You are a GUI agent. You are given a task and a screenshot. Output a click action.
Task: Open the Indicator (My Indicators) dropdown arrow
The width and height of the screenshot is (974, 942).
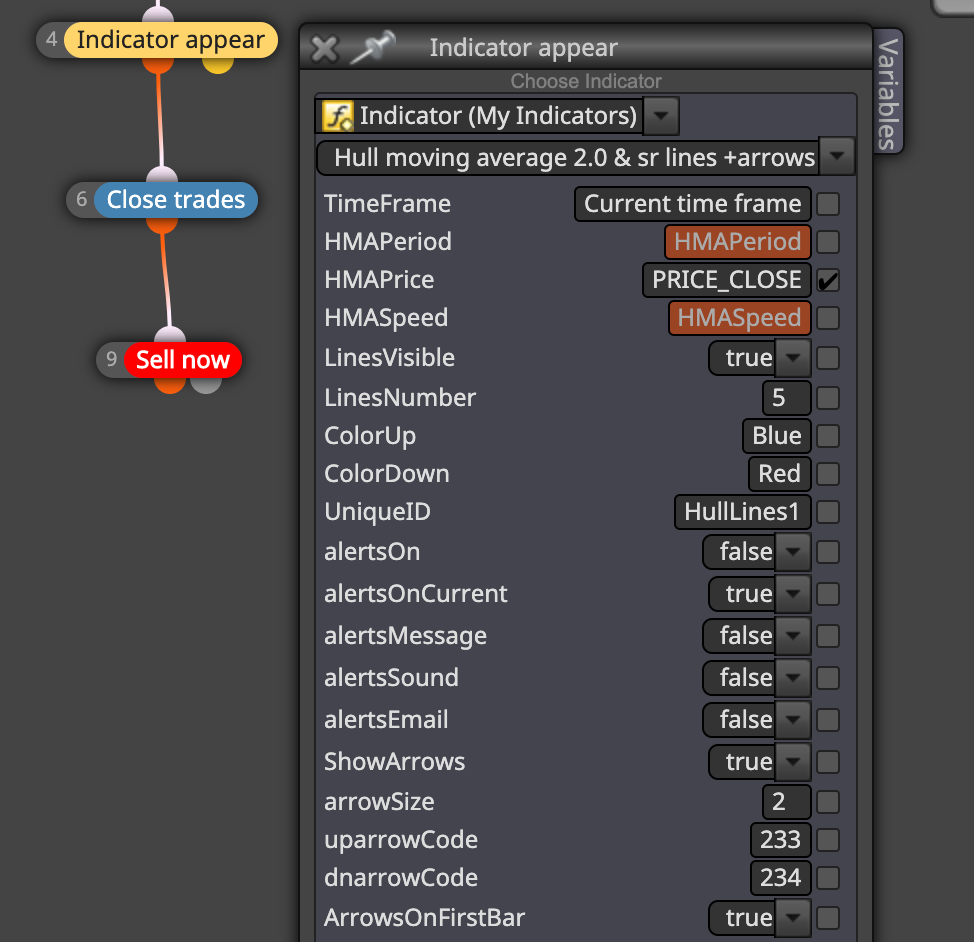tap(661, 116)
